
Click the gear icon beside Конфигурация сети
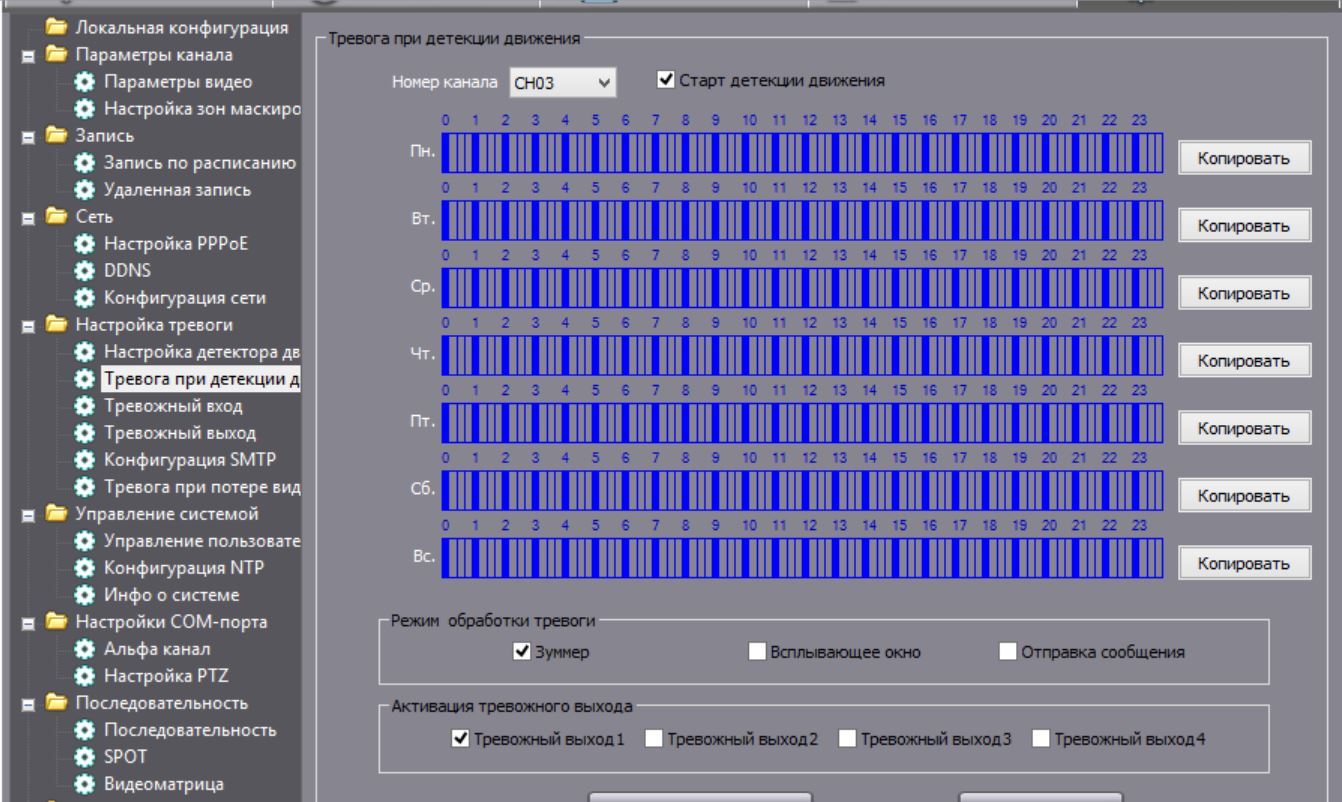[87, 297]
